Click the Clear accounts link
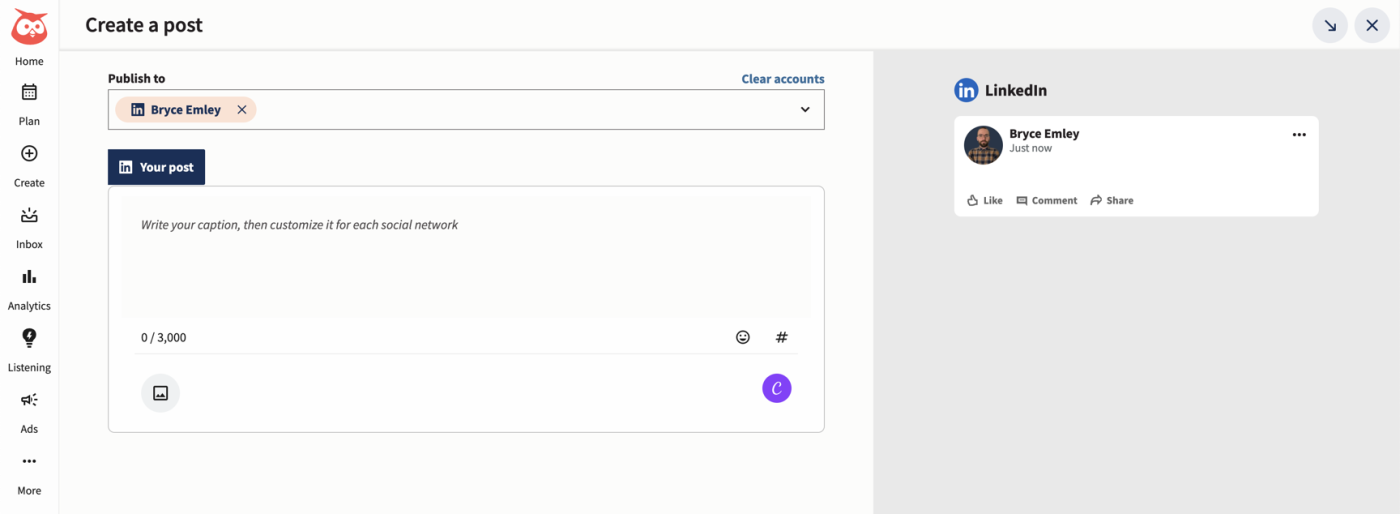This screenshot has height=514, width=1400. coord(783,79)
